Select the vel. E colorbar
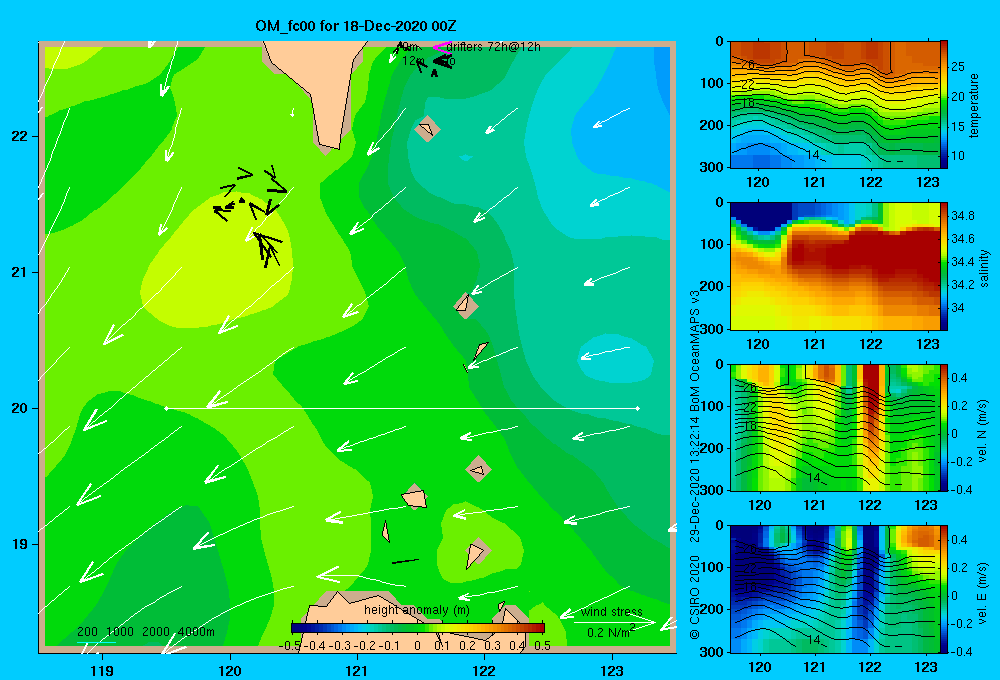 [x=944, y=589]
